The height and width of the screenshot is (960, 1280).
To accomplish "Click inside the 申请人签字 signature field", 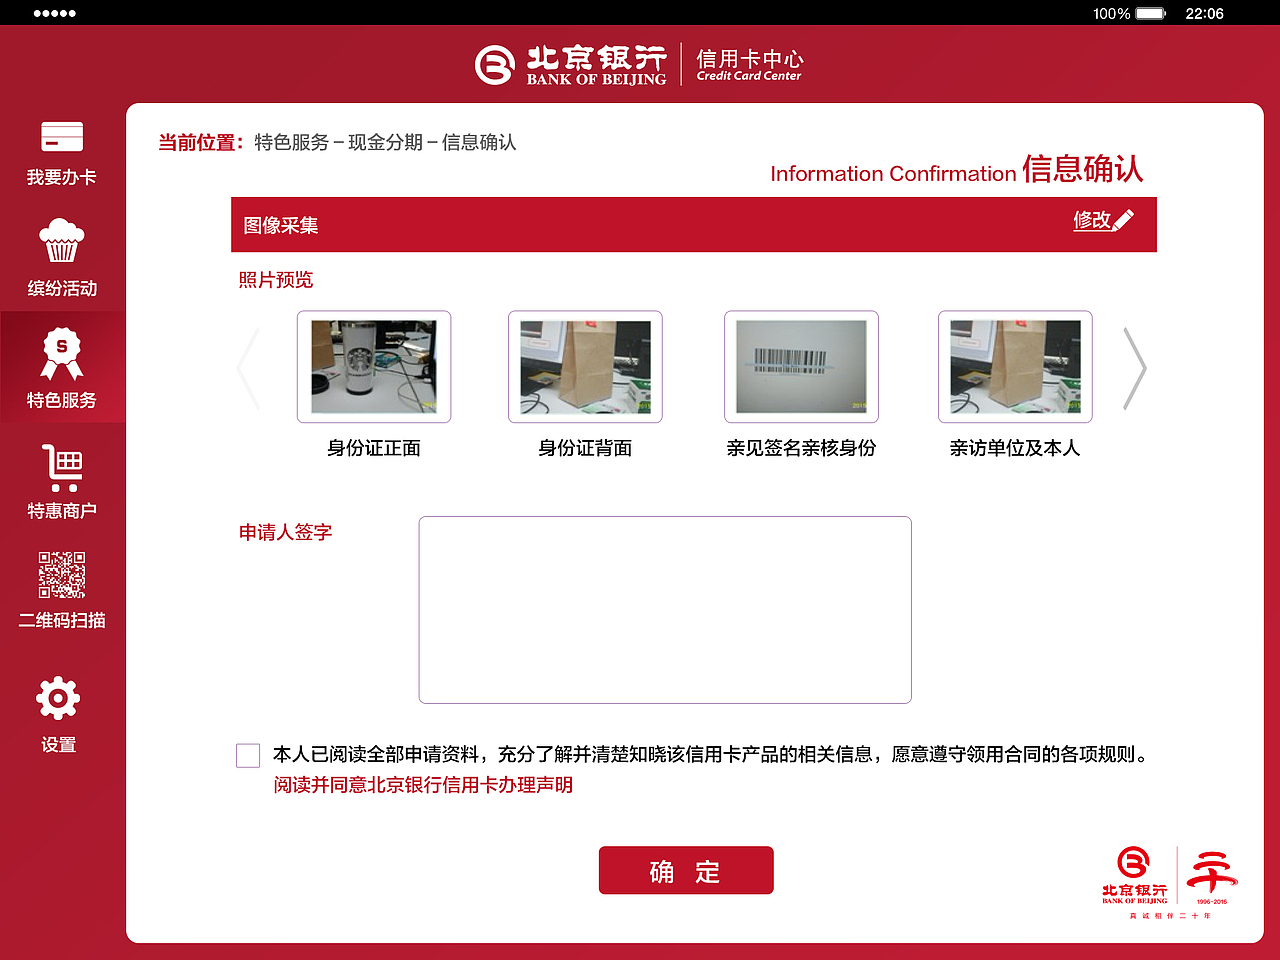I will (x=665, y=609).
